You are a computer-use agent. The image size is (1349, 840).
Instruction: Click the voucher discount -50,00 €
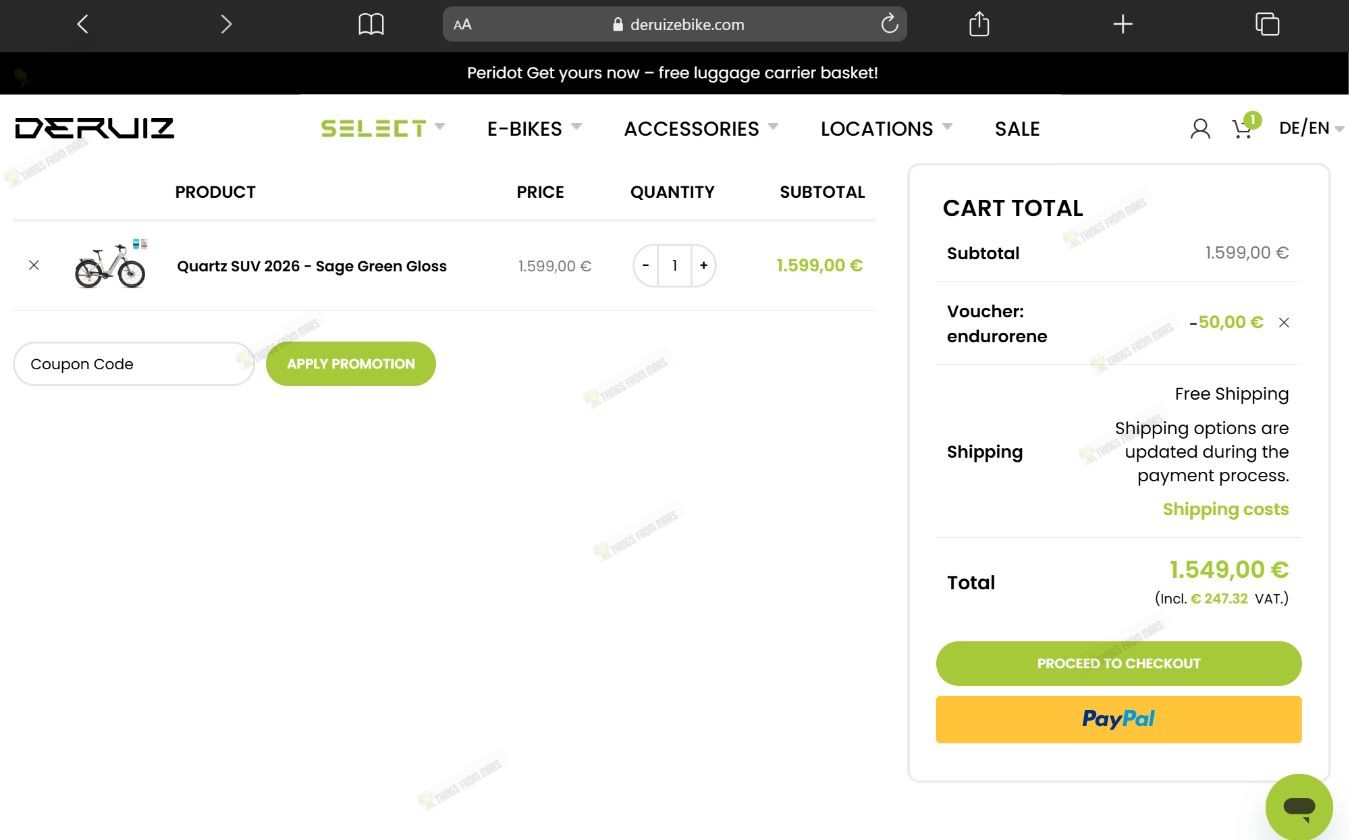tap(1226, 322)
